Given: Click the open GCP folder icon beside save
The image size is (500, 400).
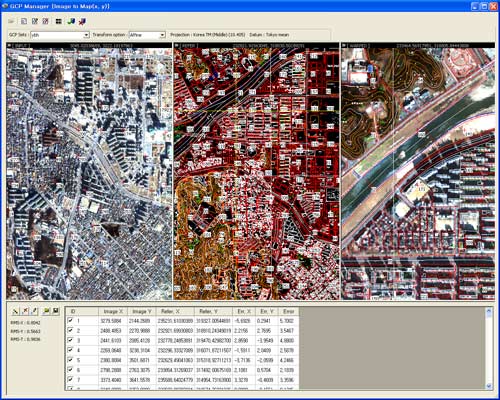Looking at the screenshot, I should click(x=46, y=311).
